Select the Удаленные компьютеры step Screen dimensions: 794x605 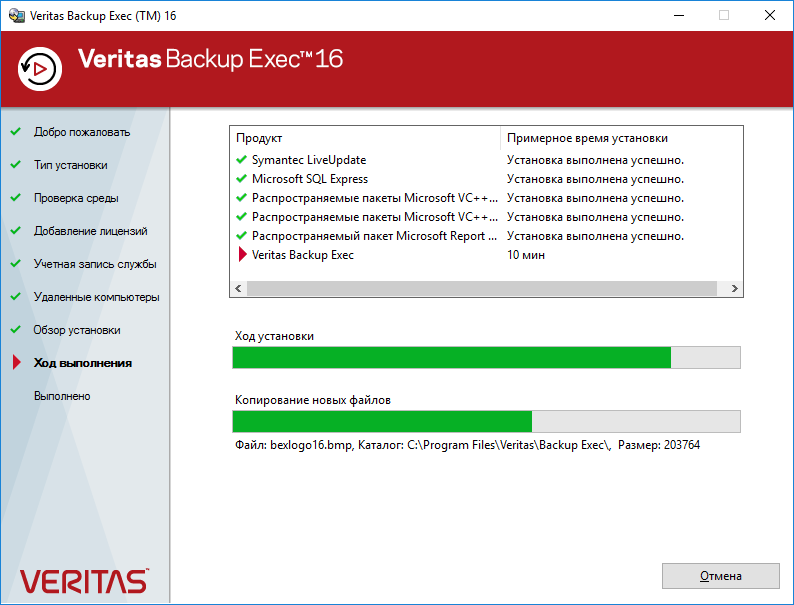(97, 297)
